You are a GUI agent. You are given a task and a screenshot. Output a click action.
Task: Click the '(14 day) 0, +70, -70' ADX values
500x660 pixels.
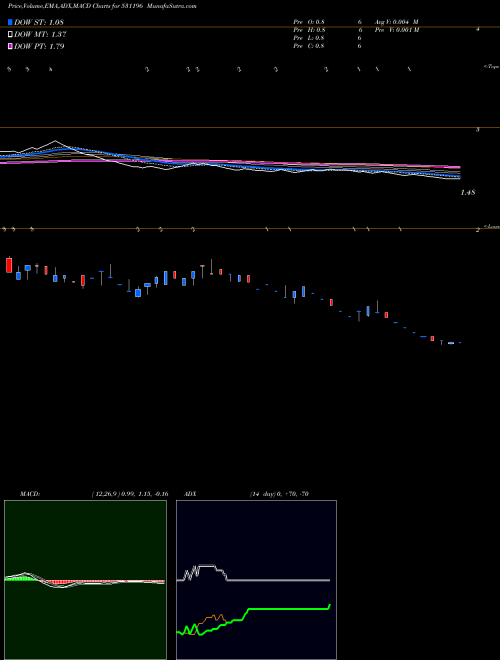279,494
